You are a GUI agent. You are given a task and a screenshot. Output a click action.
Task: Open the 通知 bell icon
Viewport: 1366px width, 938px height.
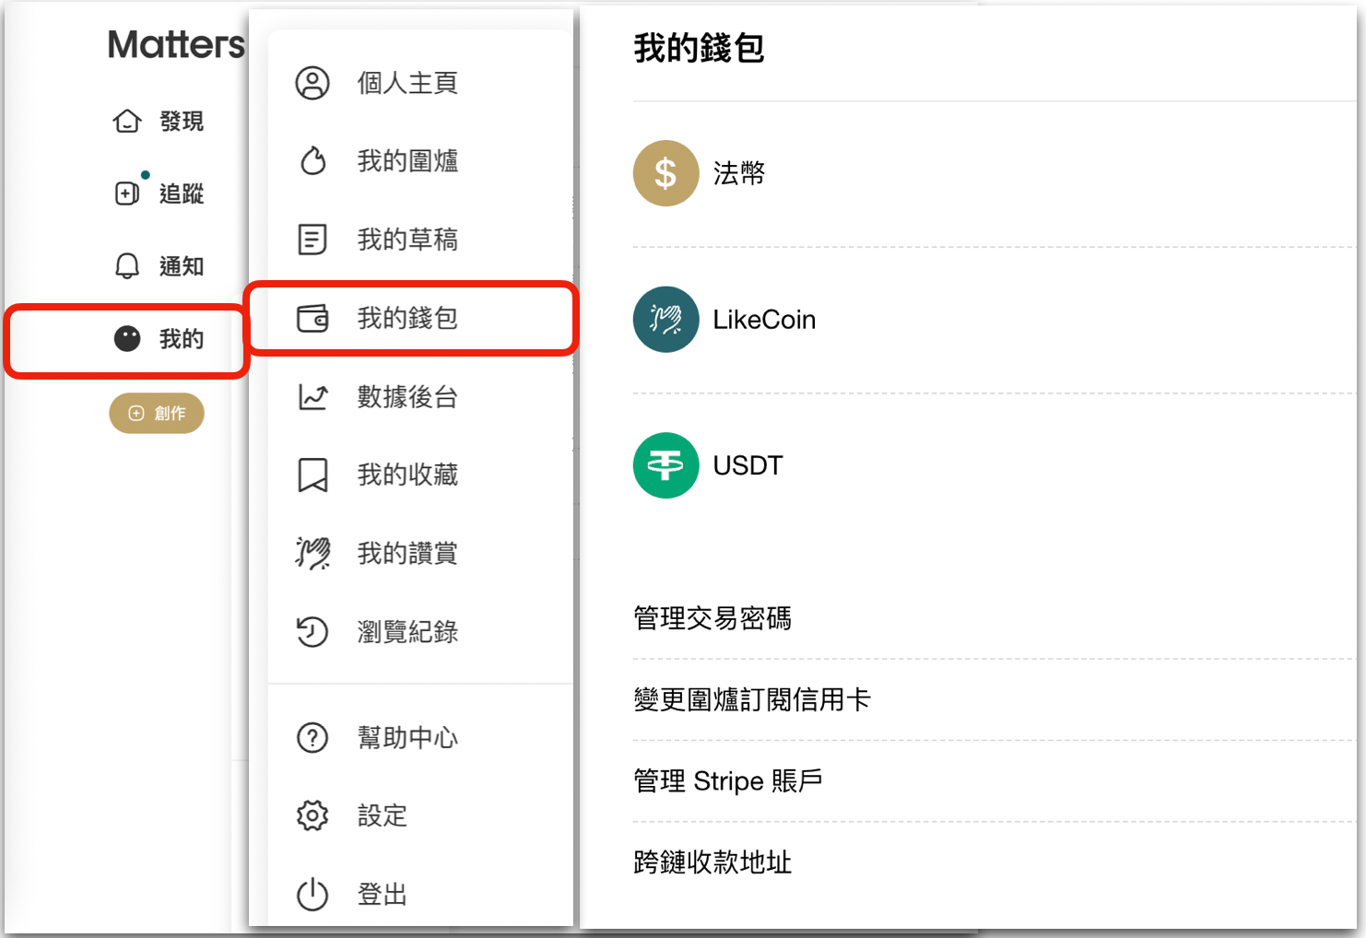tap(127, 266)
